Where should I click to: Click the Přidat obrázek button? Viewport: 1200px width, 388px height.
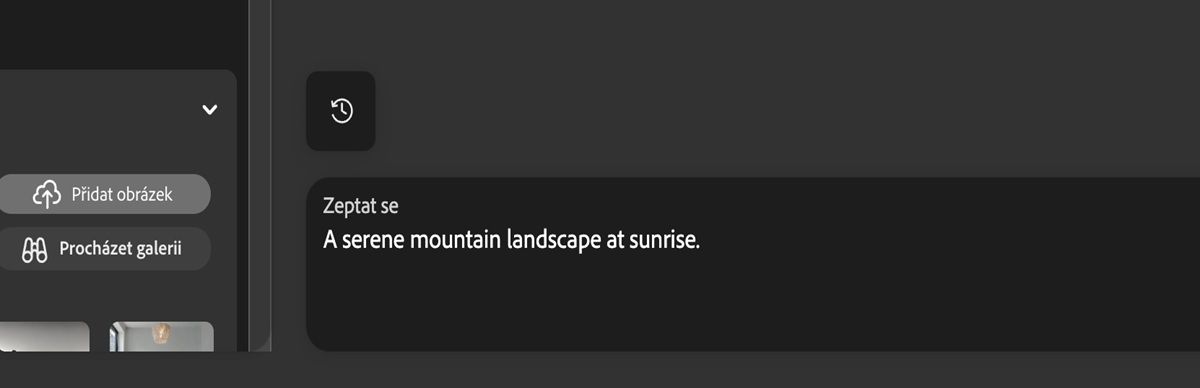tap(104, 194)
